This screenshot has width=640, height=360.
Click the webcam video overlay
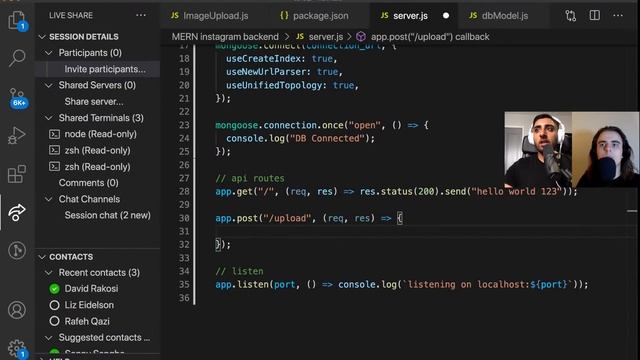[x=572, y=150]
